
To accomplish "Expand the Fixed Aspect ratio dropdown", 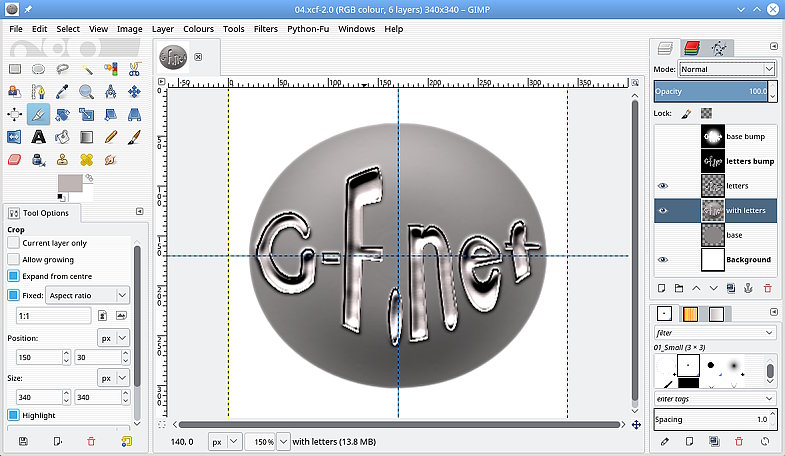I will [88, 295].
